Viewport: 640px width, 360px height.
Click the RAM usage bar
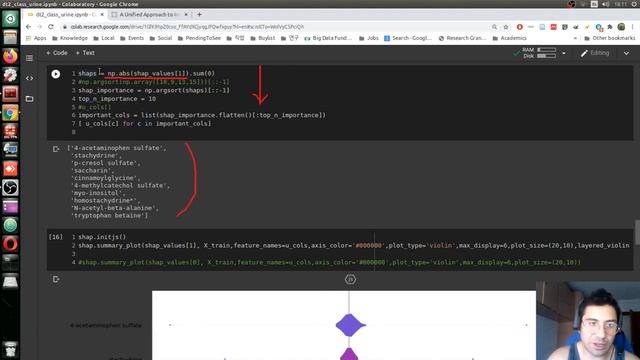click(x=546, y=50)
